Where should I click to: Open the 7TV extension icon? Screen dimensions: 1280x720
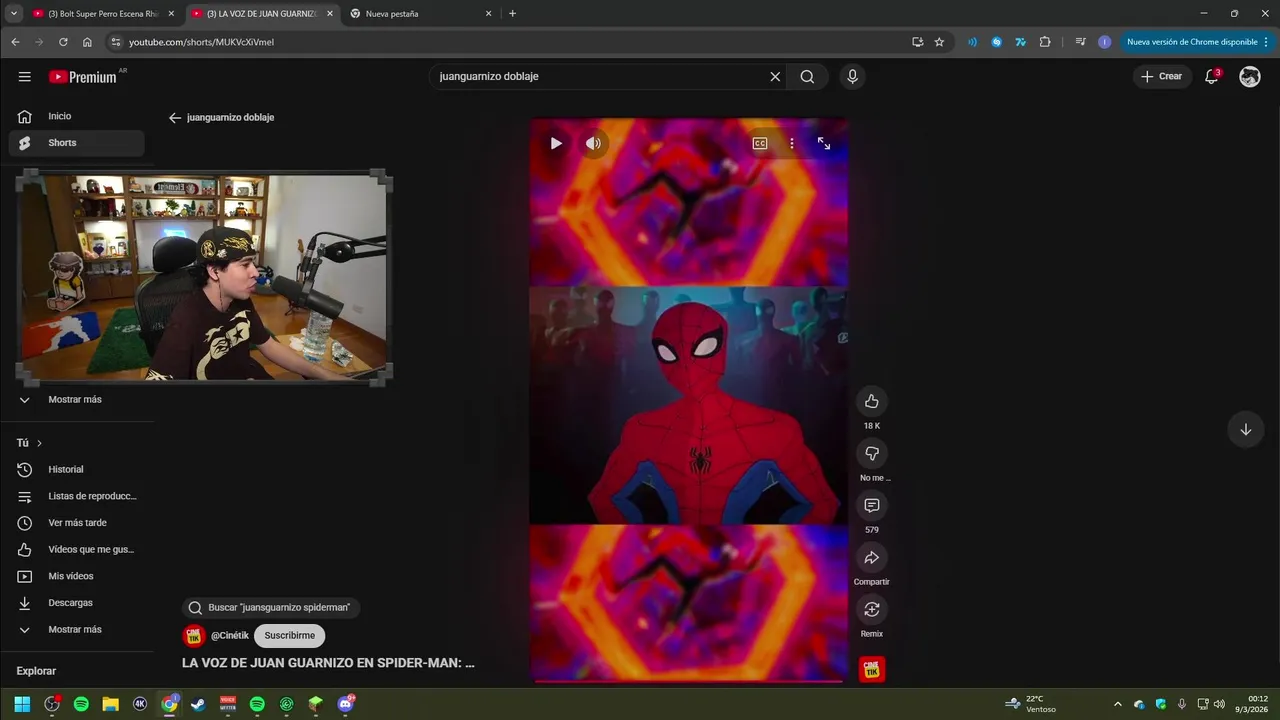1020,42
